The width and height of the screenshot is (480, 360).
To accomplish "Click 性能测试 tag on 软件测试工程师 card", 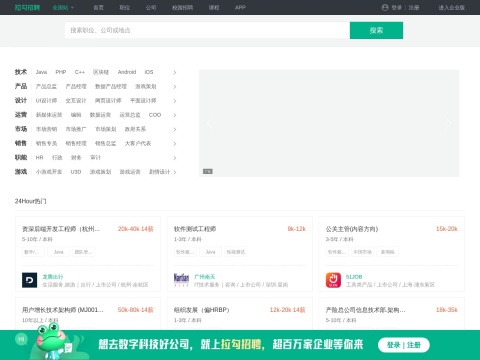I will (236, 252).
